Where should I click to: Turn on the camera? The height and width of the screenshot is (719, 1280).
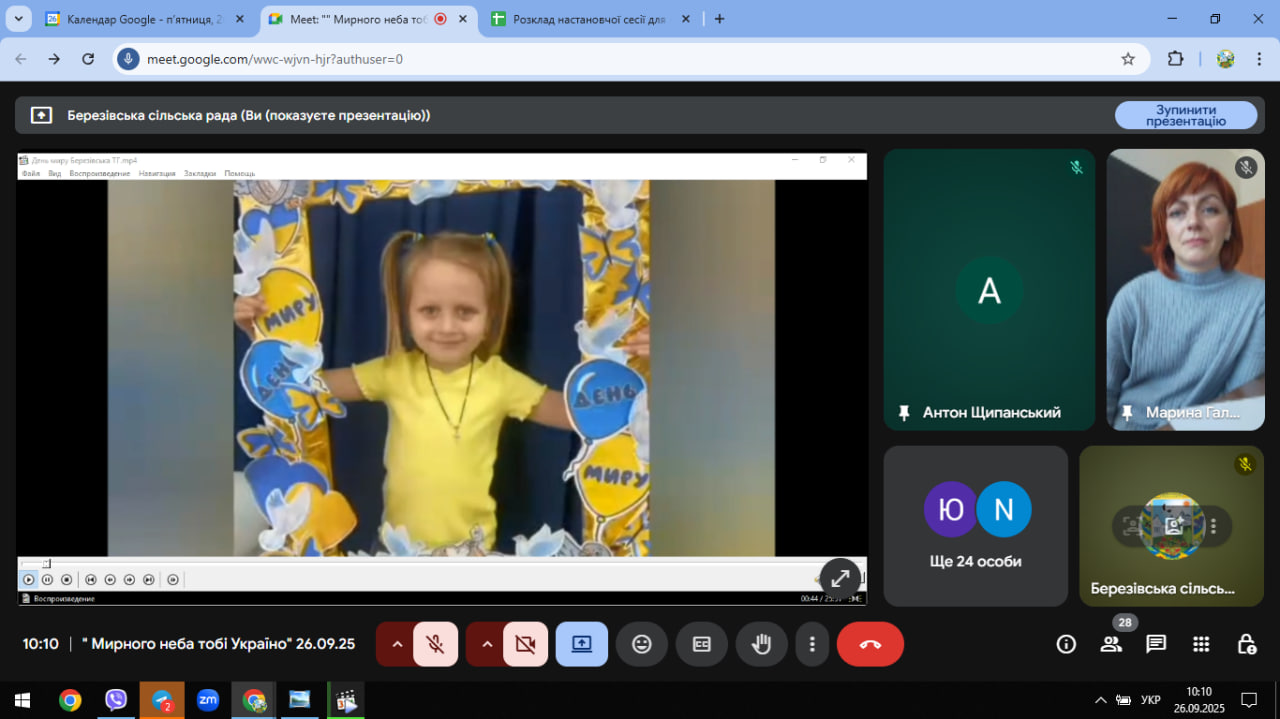(525, 644)
